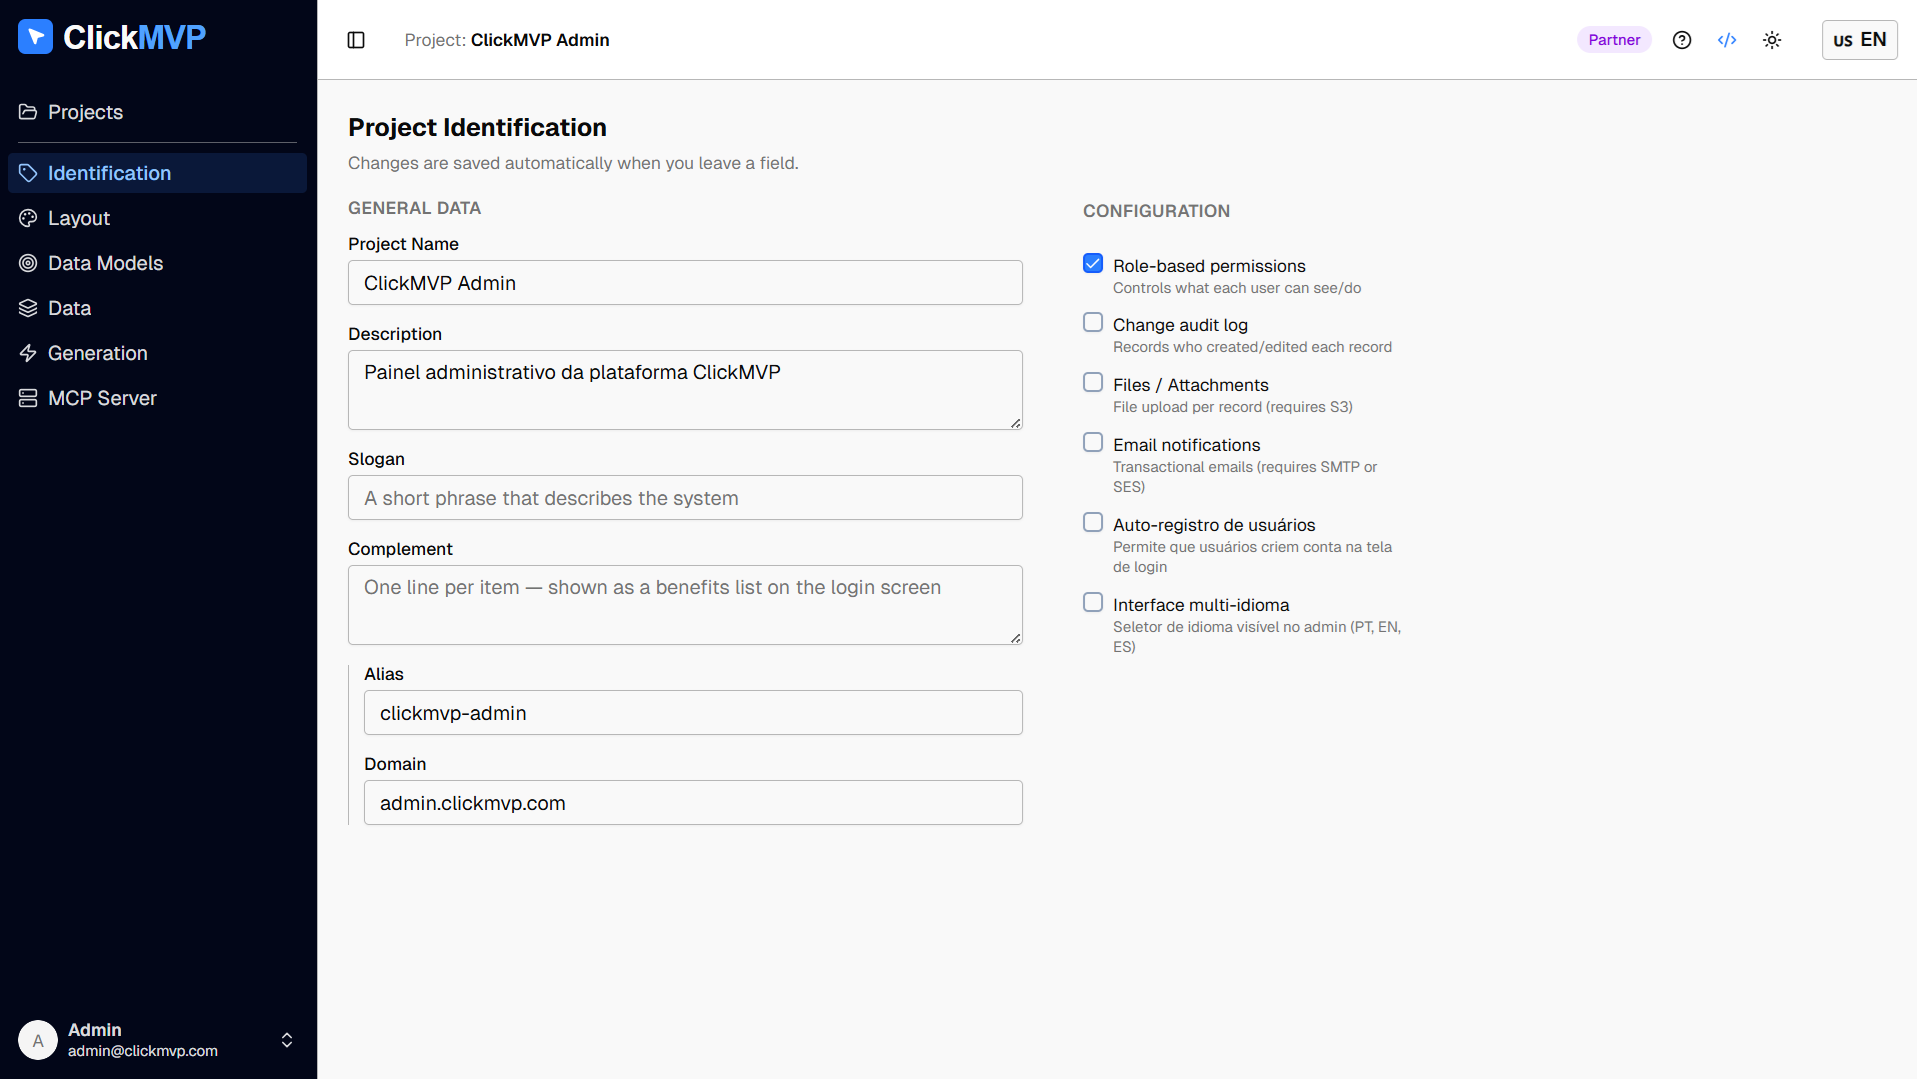Focus the Domain input field
Image resolution: width=1917 pixels, height=1079 pixels.
tap(693, 803)
